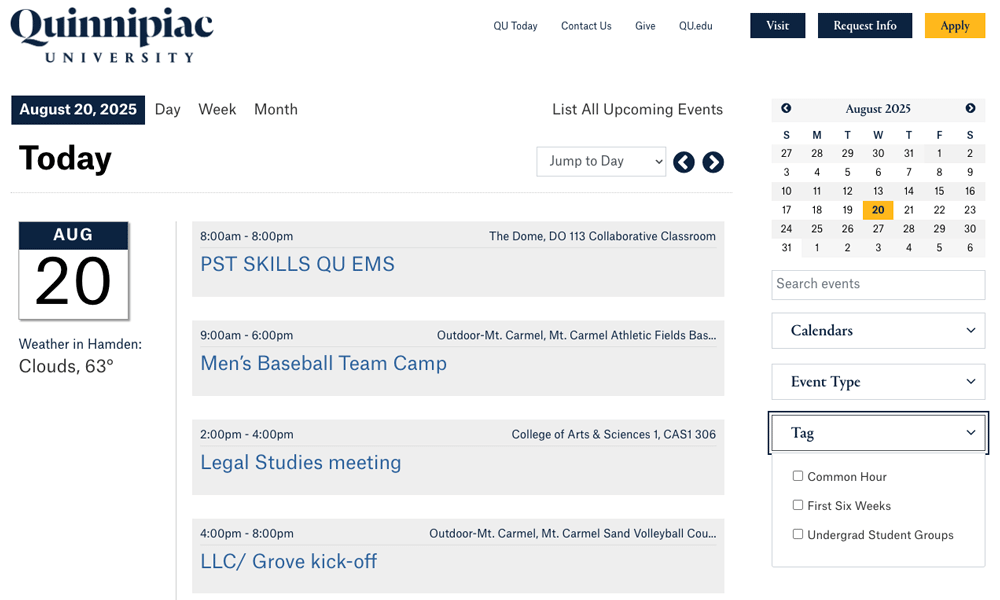The height and width of the screenshot is (600, 1000).
Task: Click the Search events input field
Action: click(878, 284)
